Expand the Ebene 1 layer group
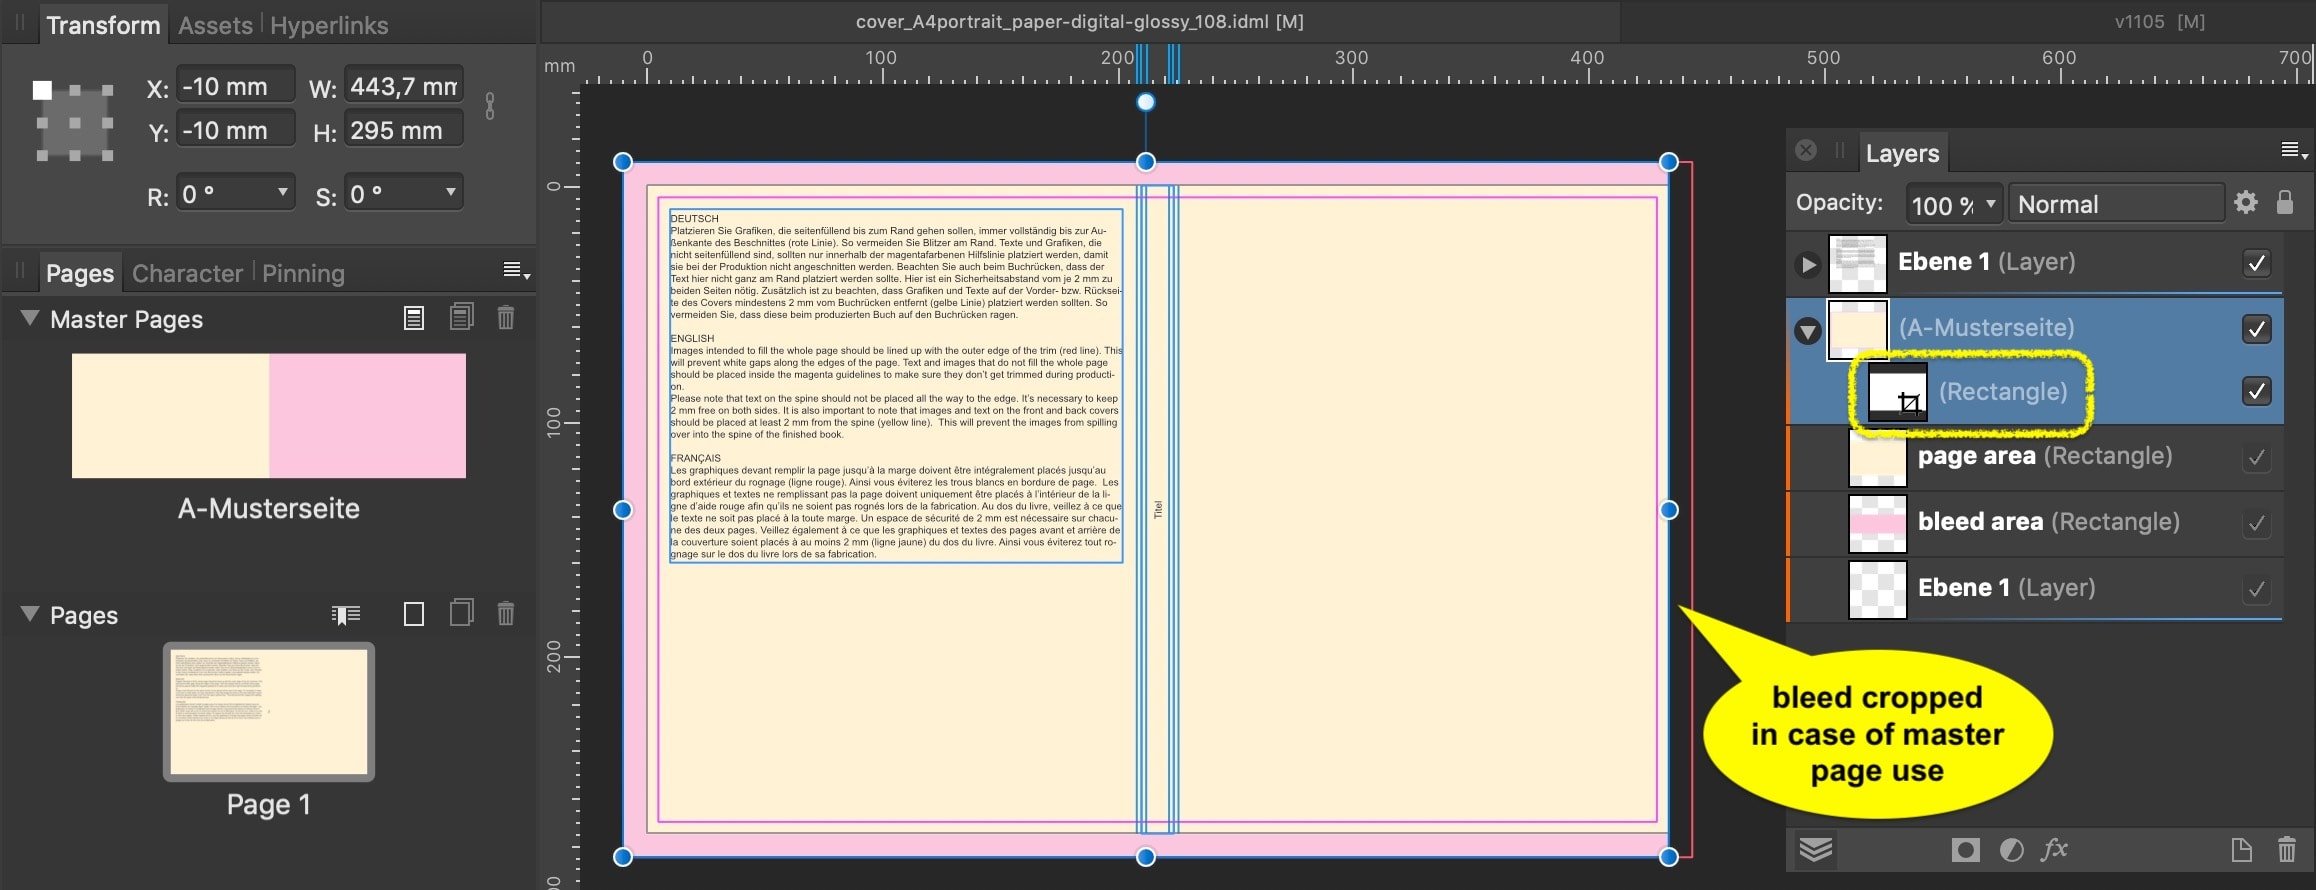Image resolution: width=2316 pixels, height=890 pixels. pos(1808,265)
